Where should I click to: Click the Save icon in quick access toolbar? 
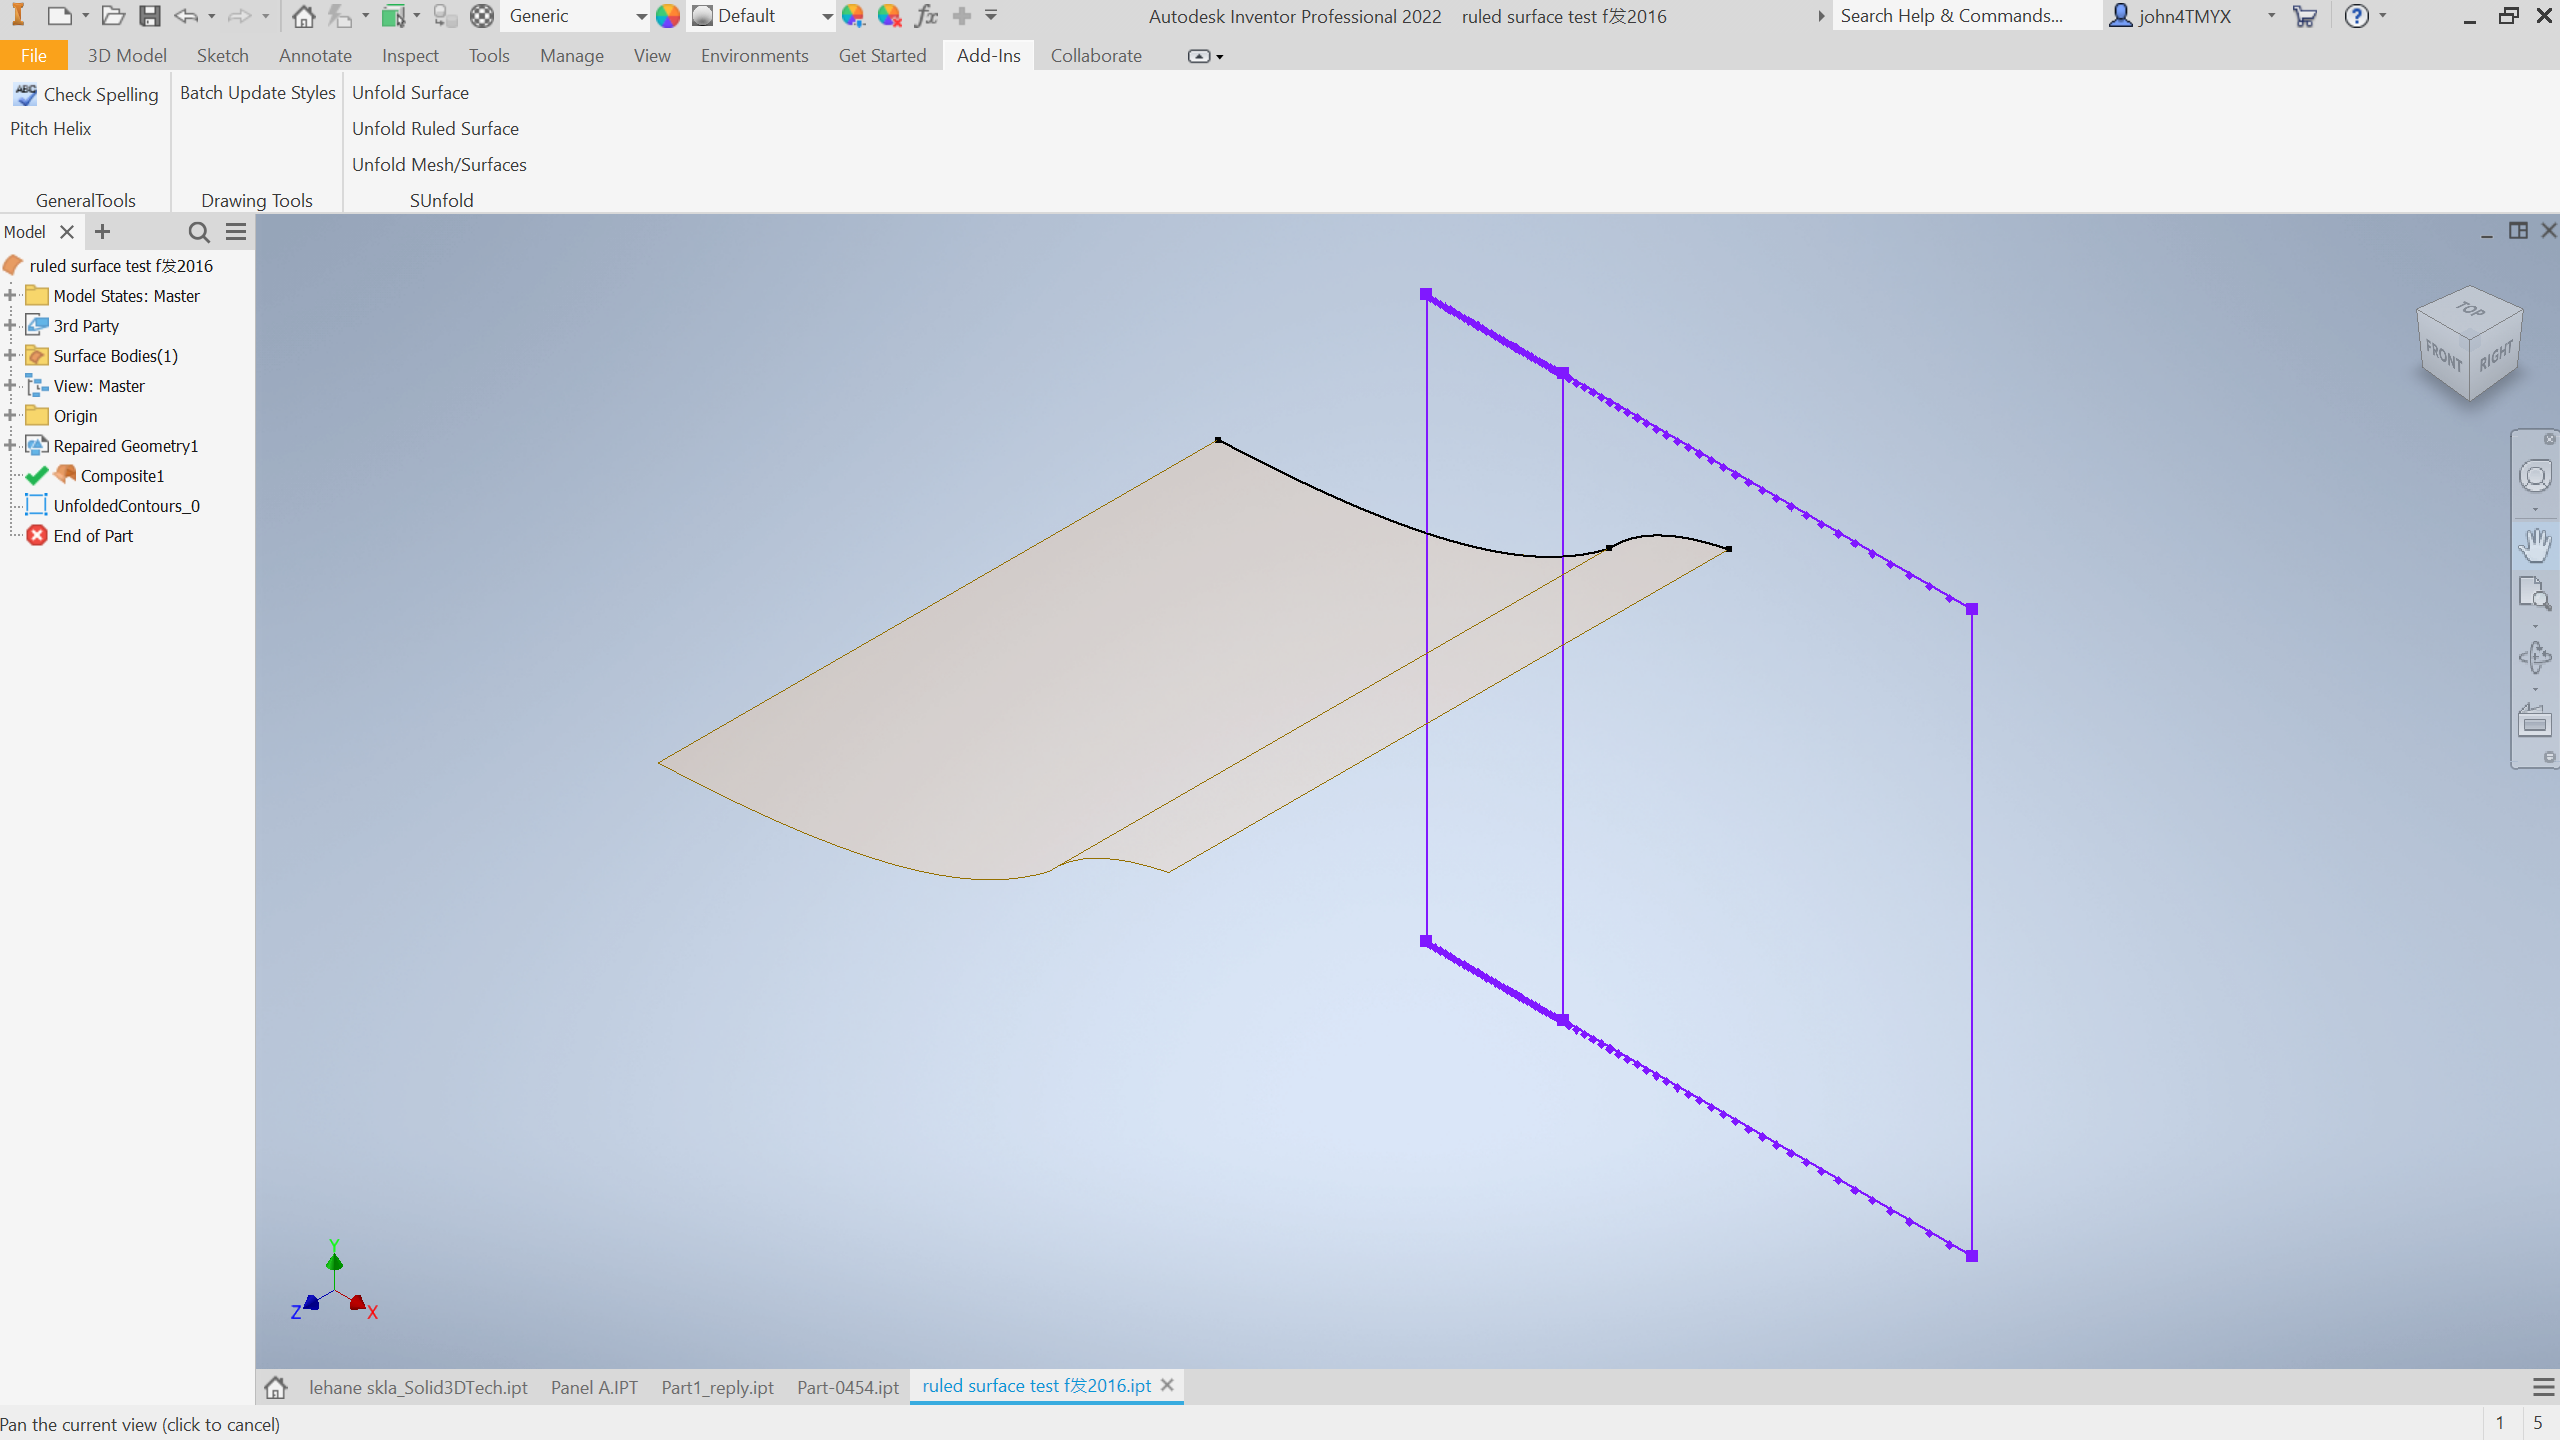click(x=150, y=16)
